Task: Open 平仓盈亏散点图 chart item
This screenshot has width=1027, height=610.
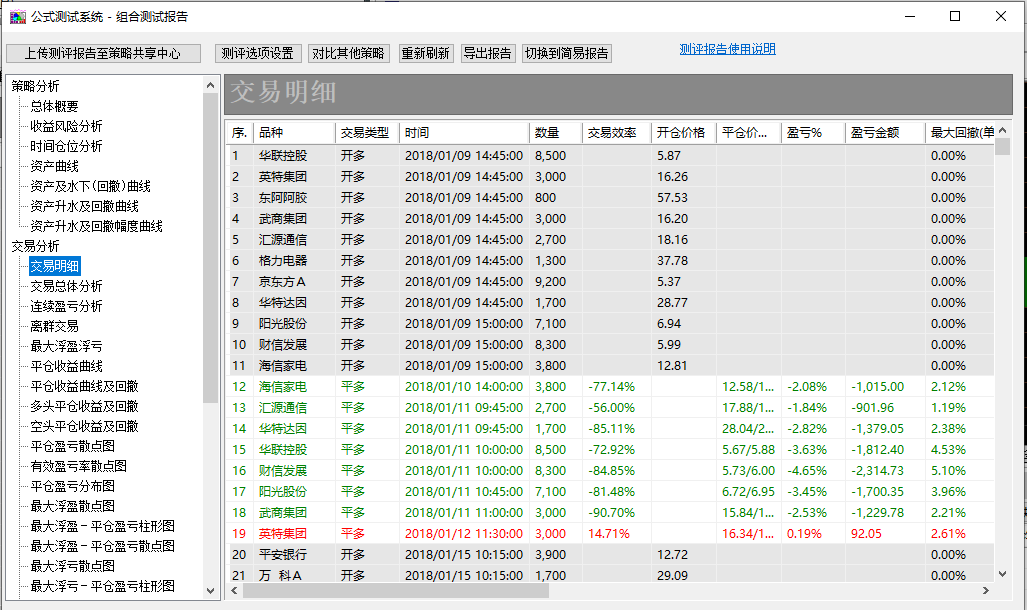Action: point(72,446)
